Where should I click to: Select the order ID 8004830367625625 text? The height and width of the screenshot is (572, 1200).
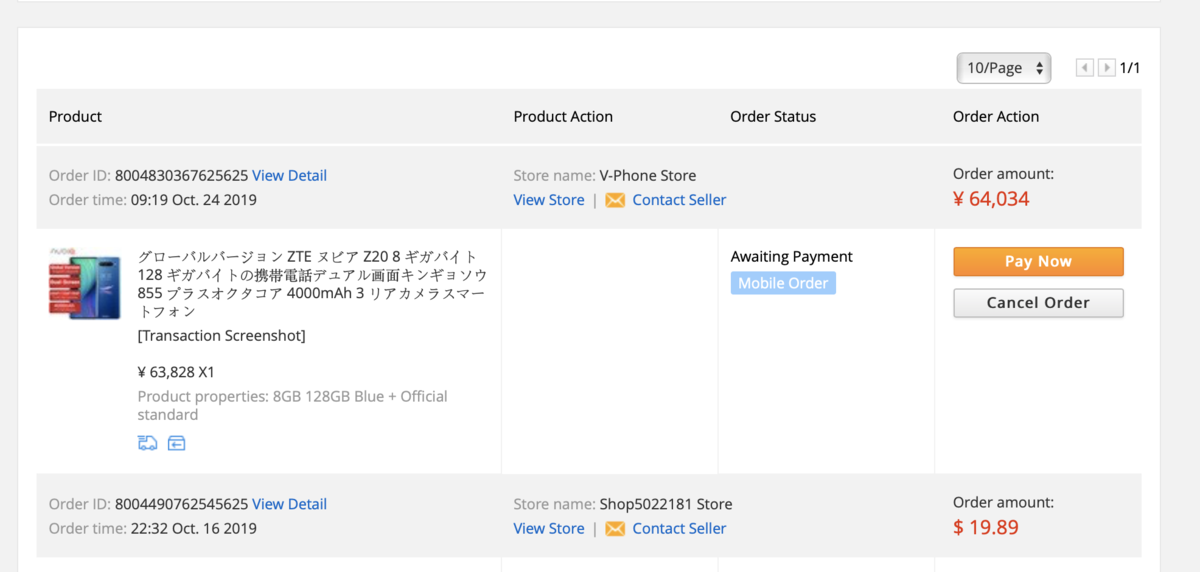[181, 175]
